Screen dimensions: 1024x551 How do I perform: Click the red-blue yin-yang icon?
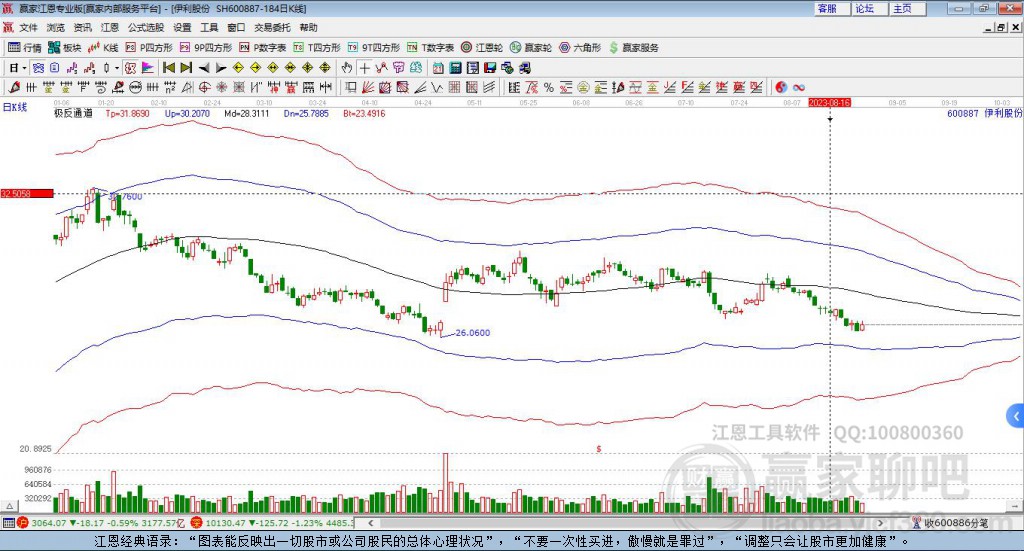[781, 87]
